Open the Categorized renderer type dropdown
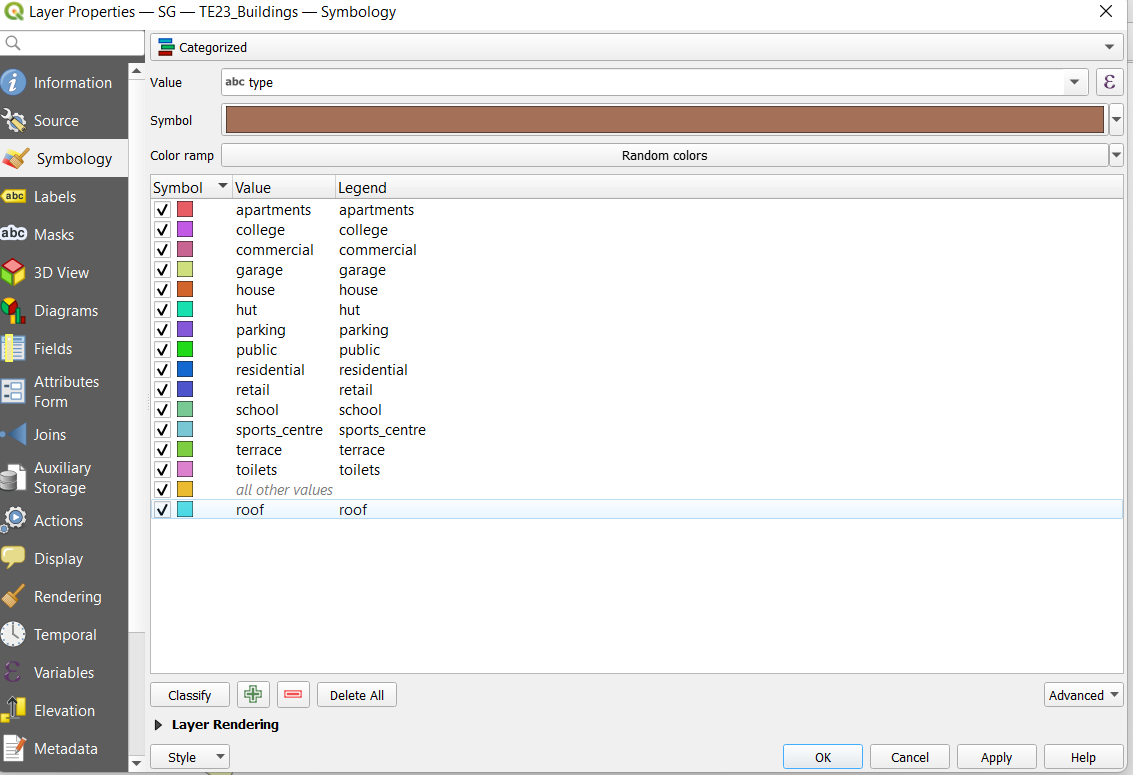The image size is (1133, 775). pyautogui.click(x=636, y=47)
